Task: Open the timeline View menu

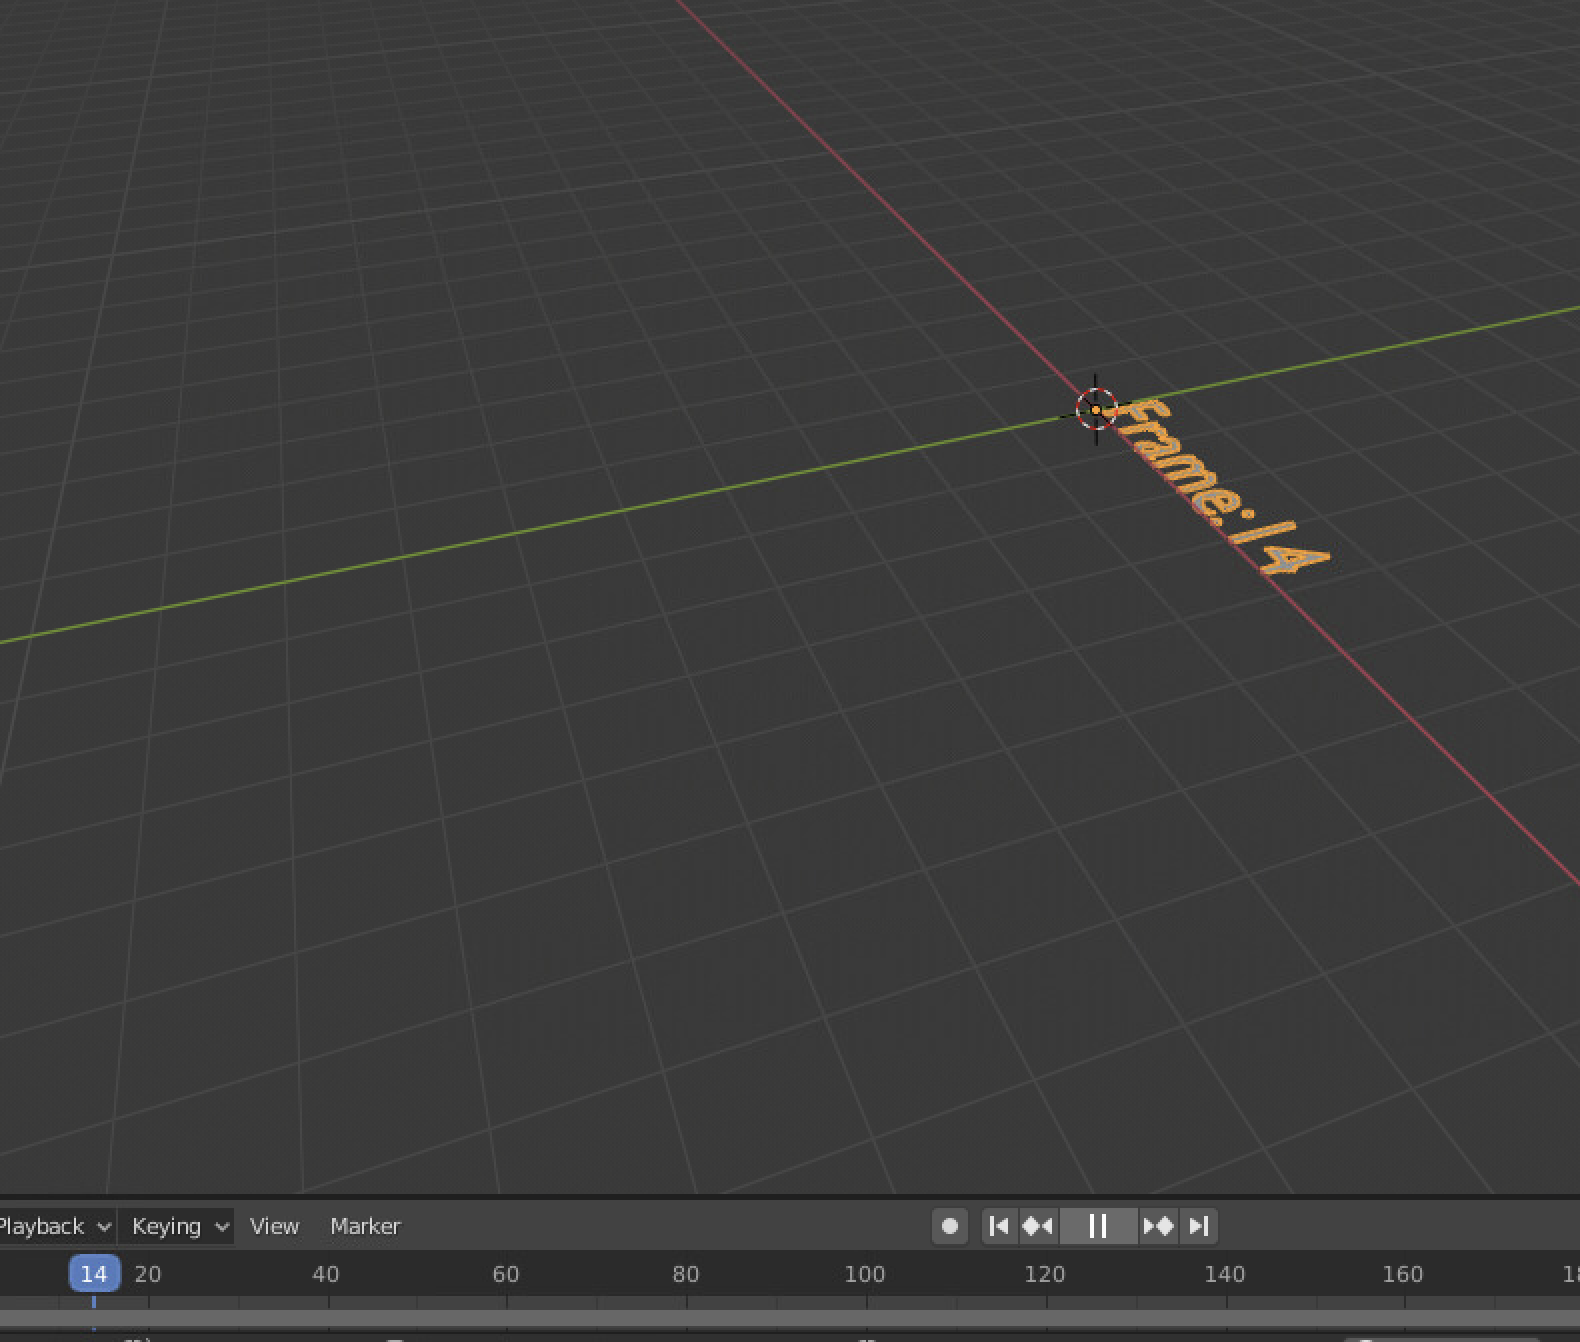Action: point(274,1226)
